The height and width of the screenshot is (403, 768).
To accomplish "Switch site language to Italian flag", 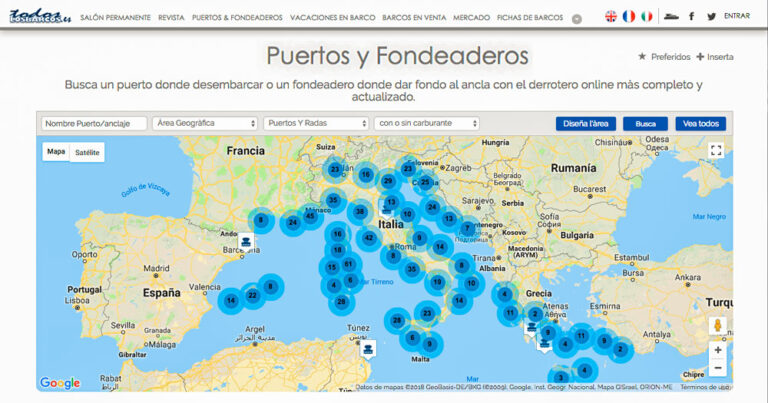I will tap(647, 16).
